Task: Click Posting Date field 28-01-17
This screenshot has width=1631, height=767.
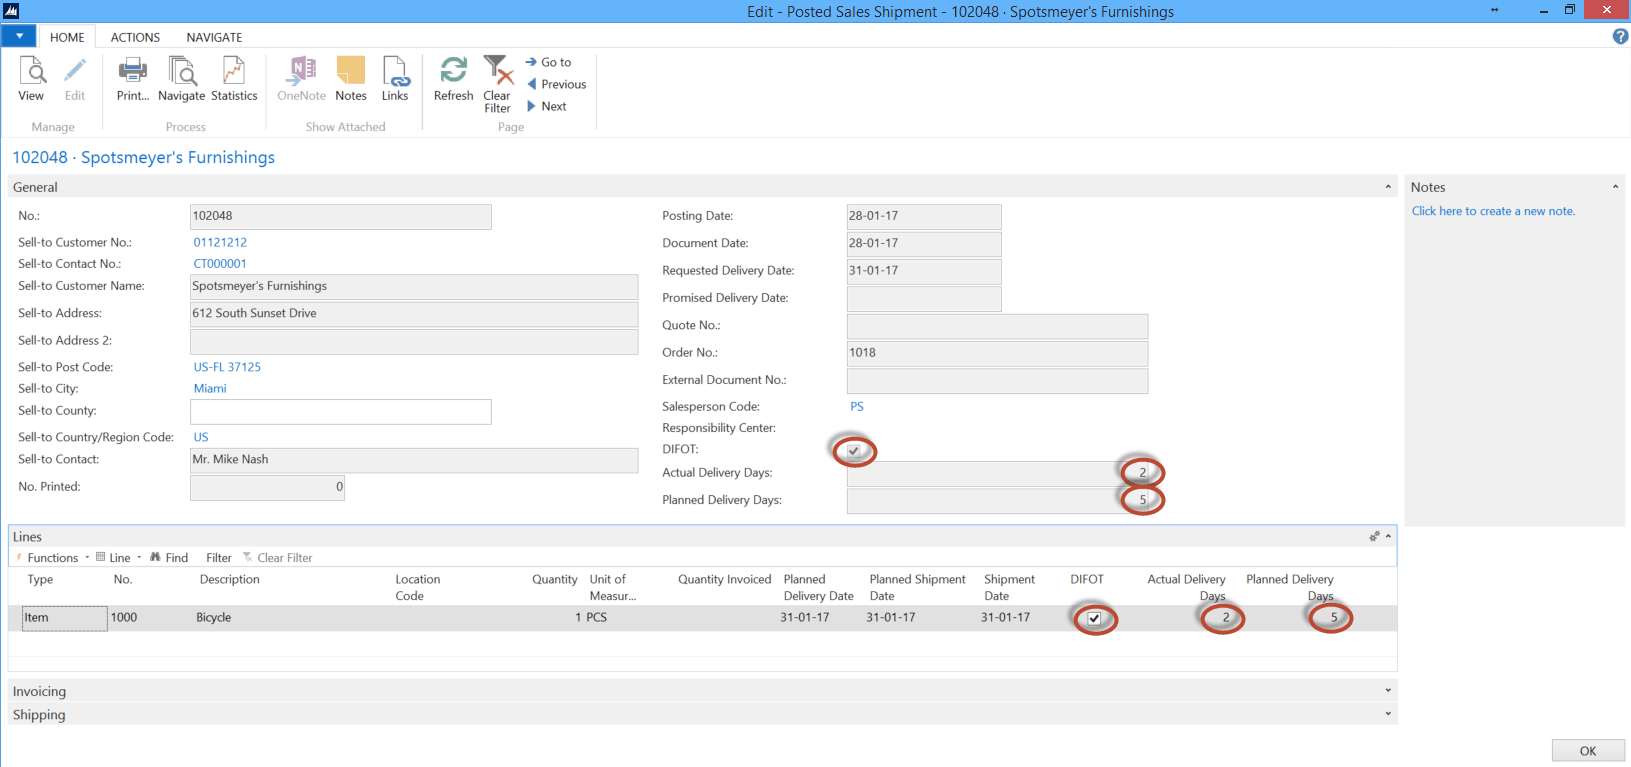Action: (x=924, y=216)
